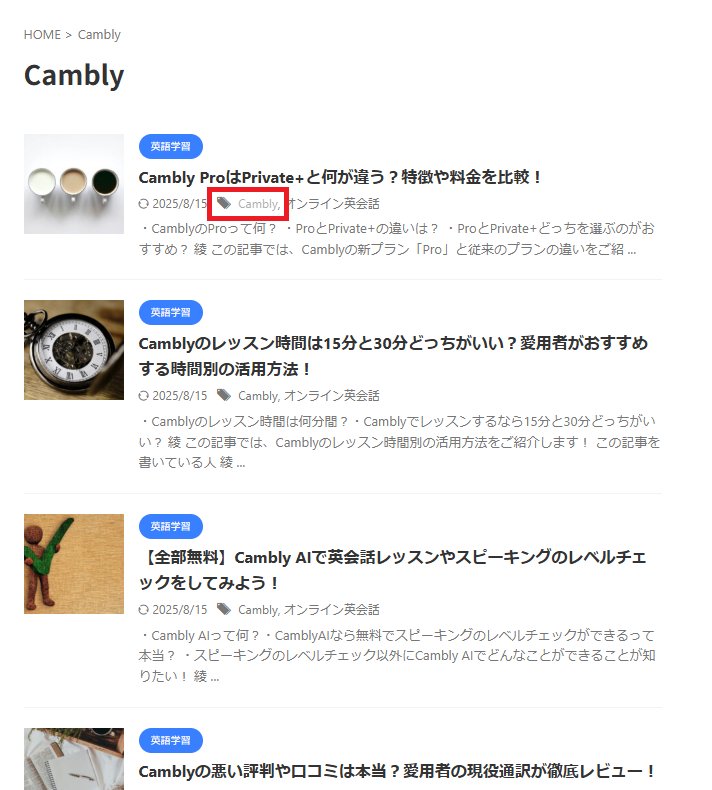Click 英語学習 badge above Cambly Pro article

pos(171,147)
